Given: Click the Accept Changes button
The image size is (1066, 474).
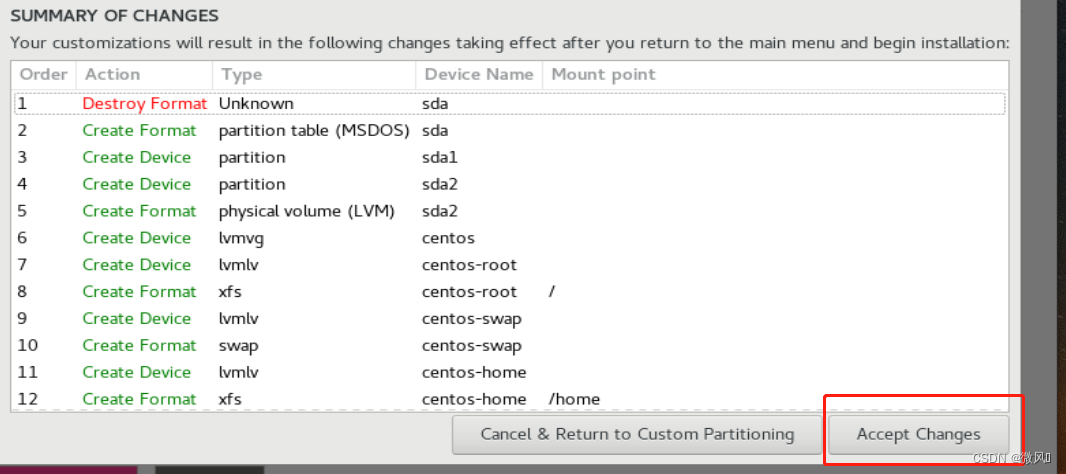Looking at the screenshot, I should point(918,434).
